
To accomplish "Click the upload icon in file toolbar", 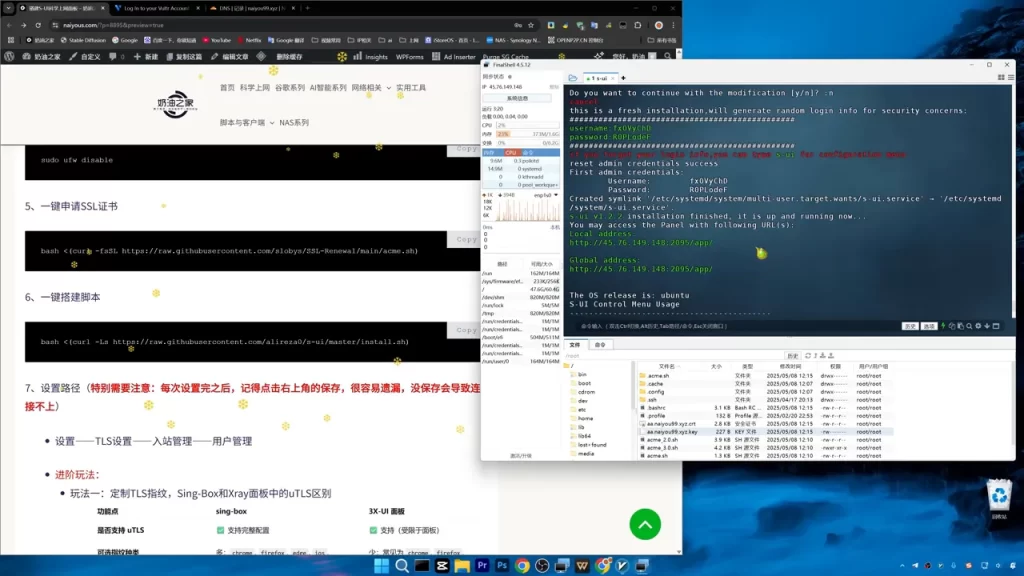I will click(x=831, y=356).
